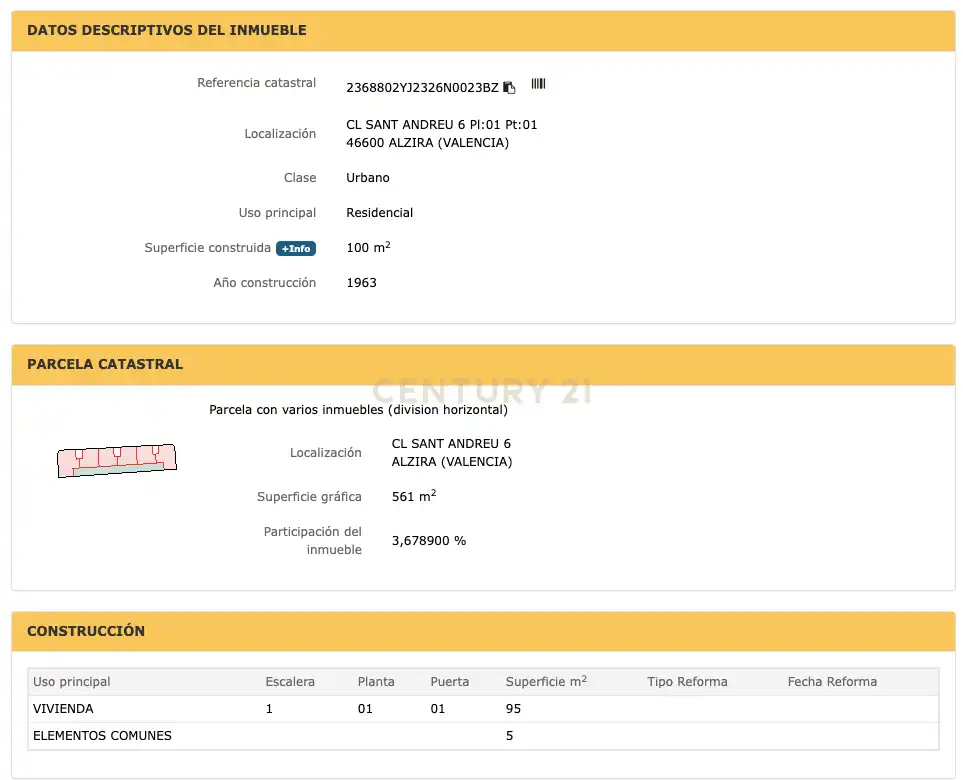Open the barcode icon beside the cadastral reference

(538, 84)
